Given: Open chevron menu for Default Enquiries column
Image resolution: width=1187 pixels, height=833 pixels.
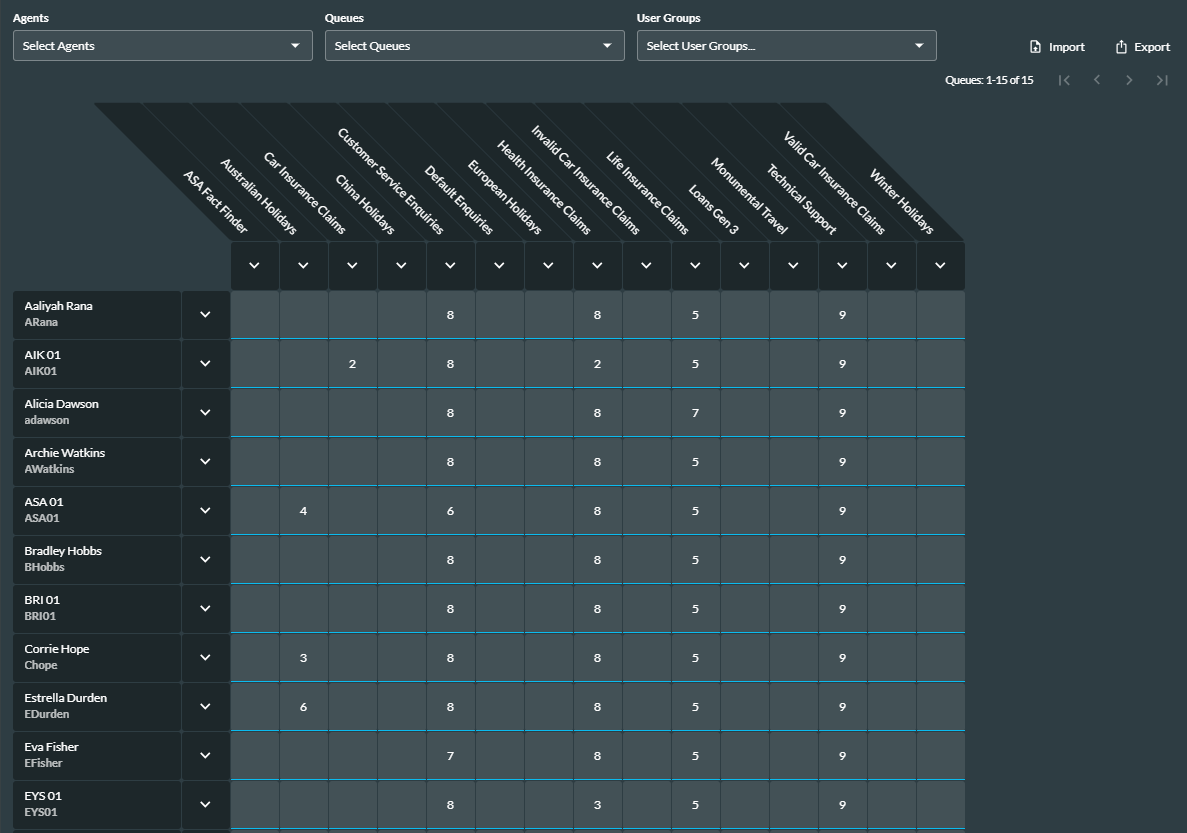Looking at the screenshot, I should pyautogui.click(x=499, y=266).
